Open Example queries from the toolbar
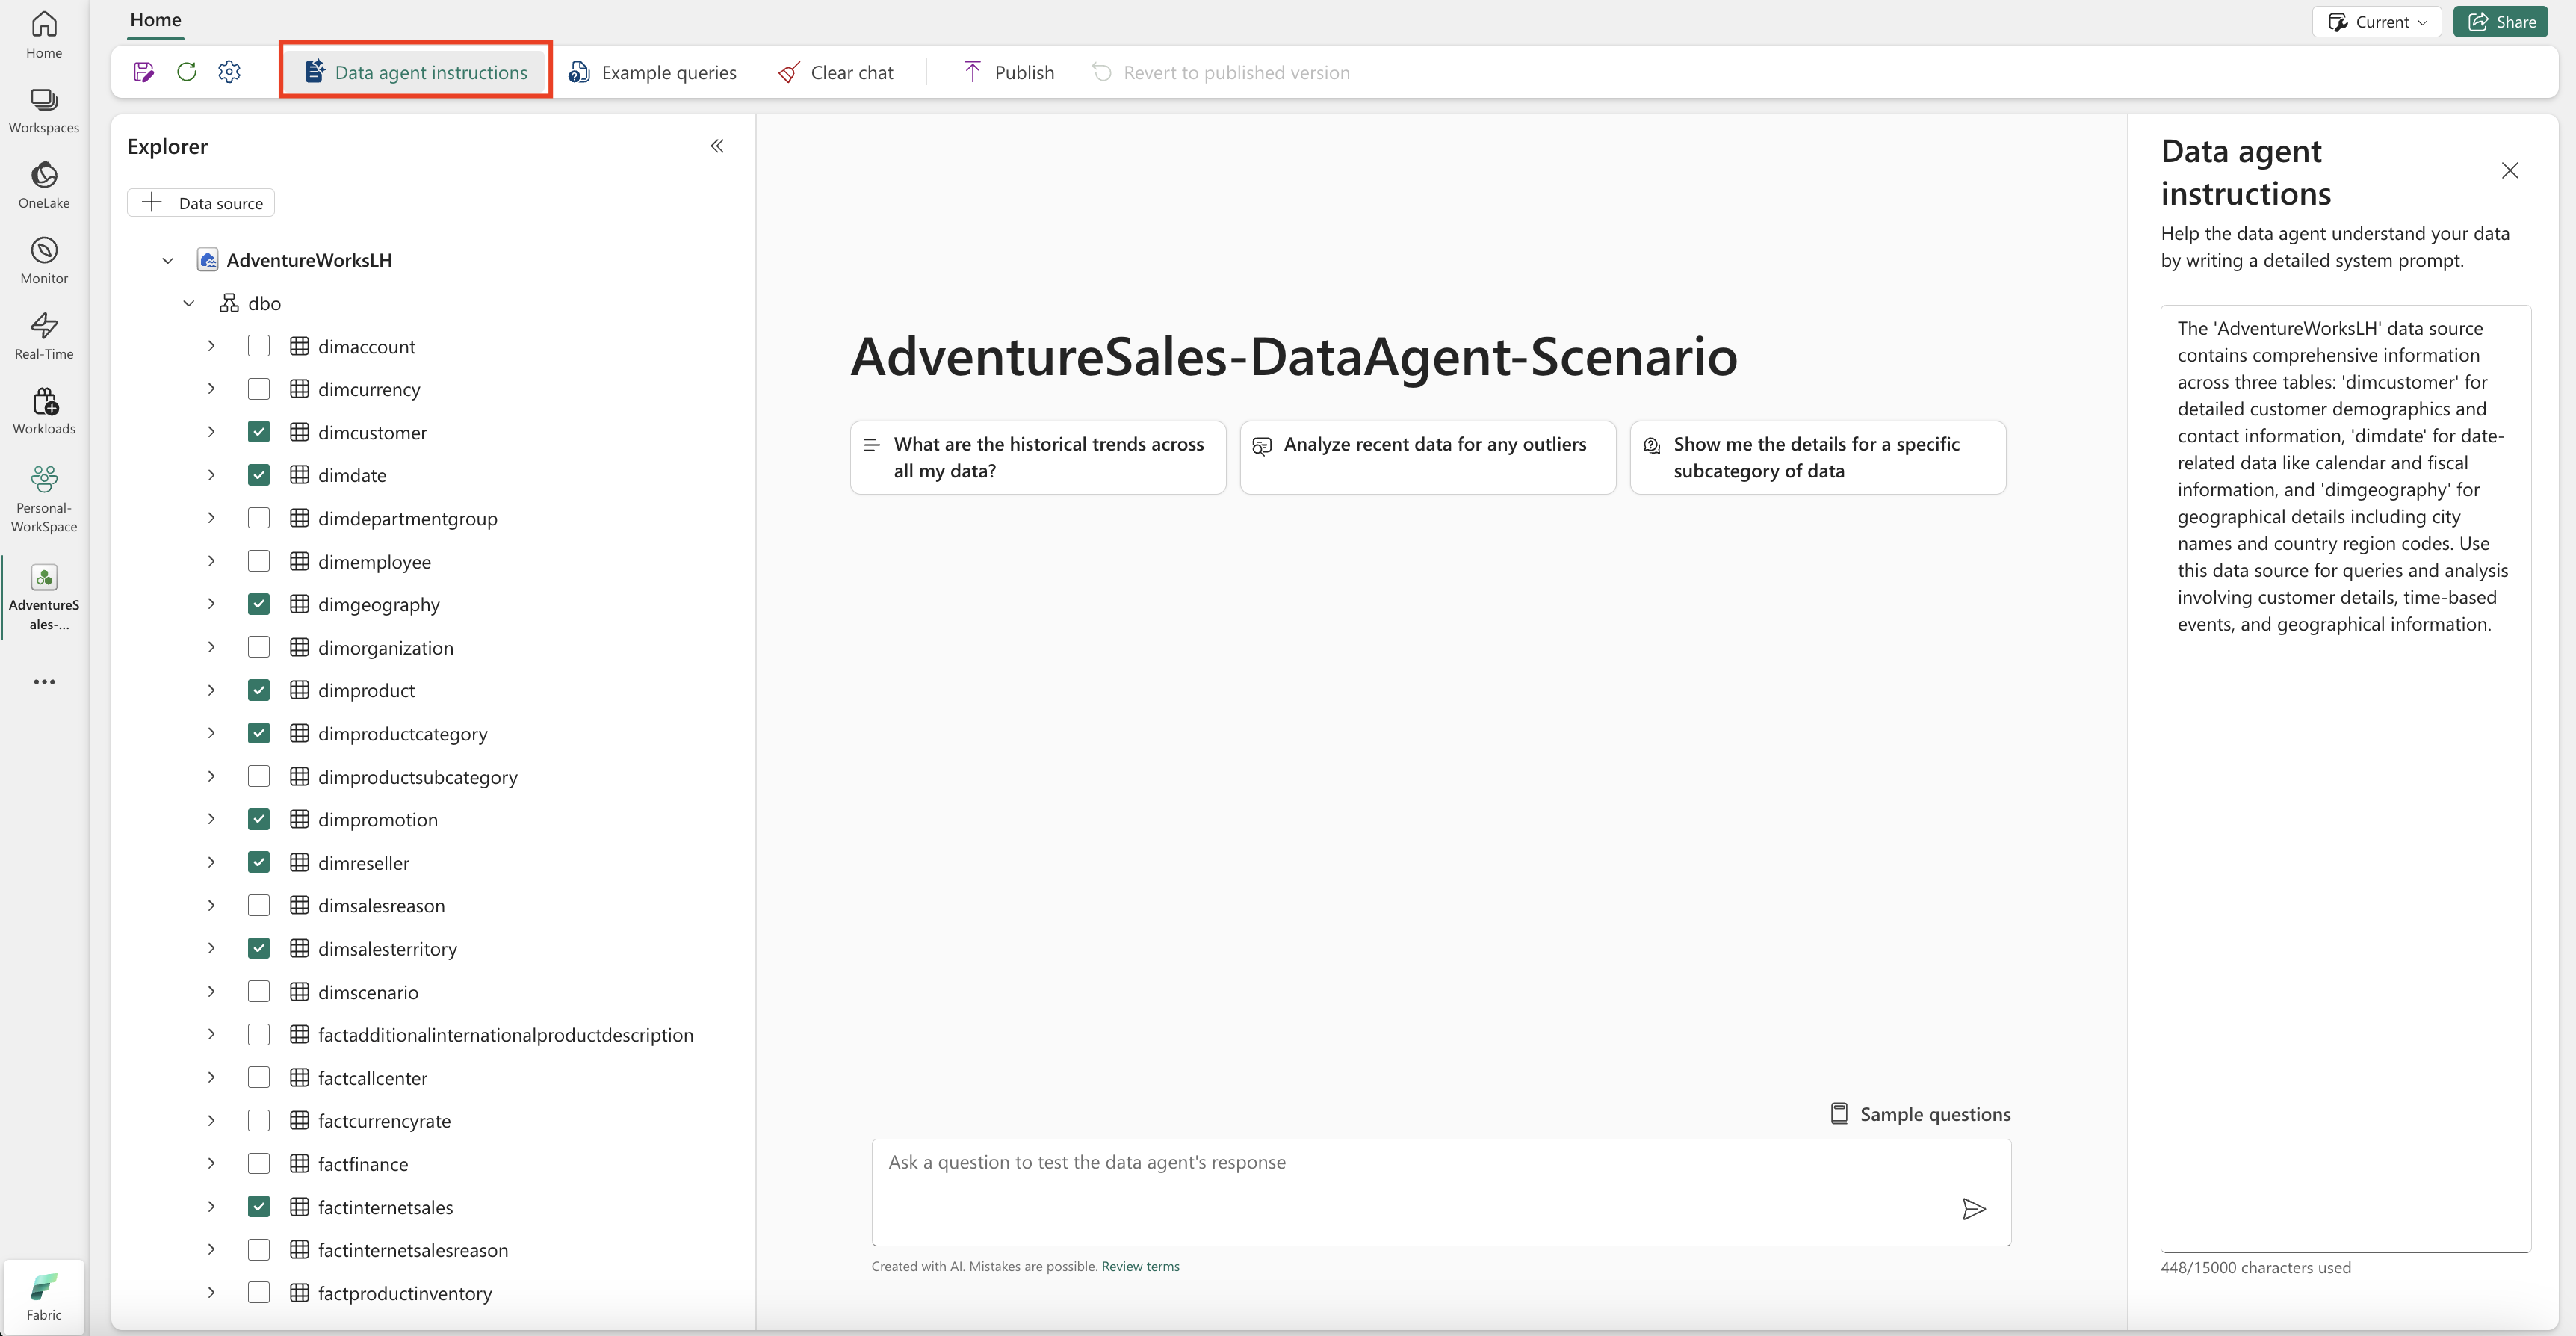The image size is (2576, 1336). (x=652, y=72)
